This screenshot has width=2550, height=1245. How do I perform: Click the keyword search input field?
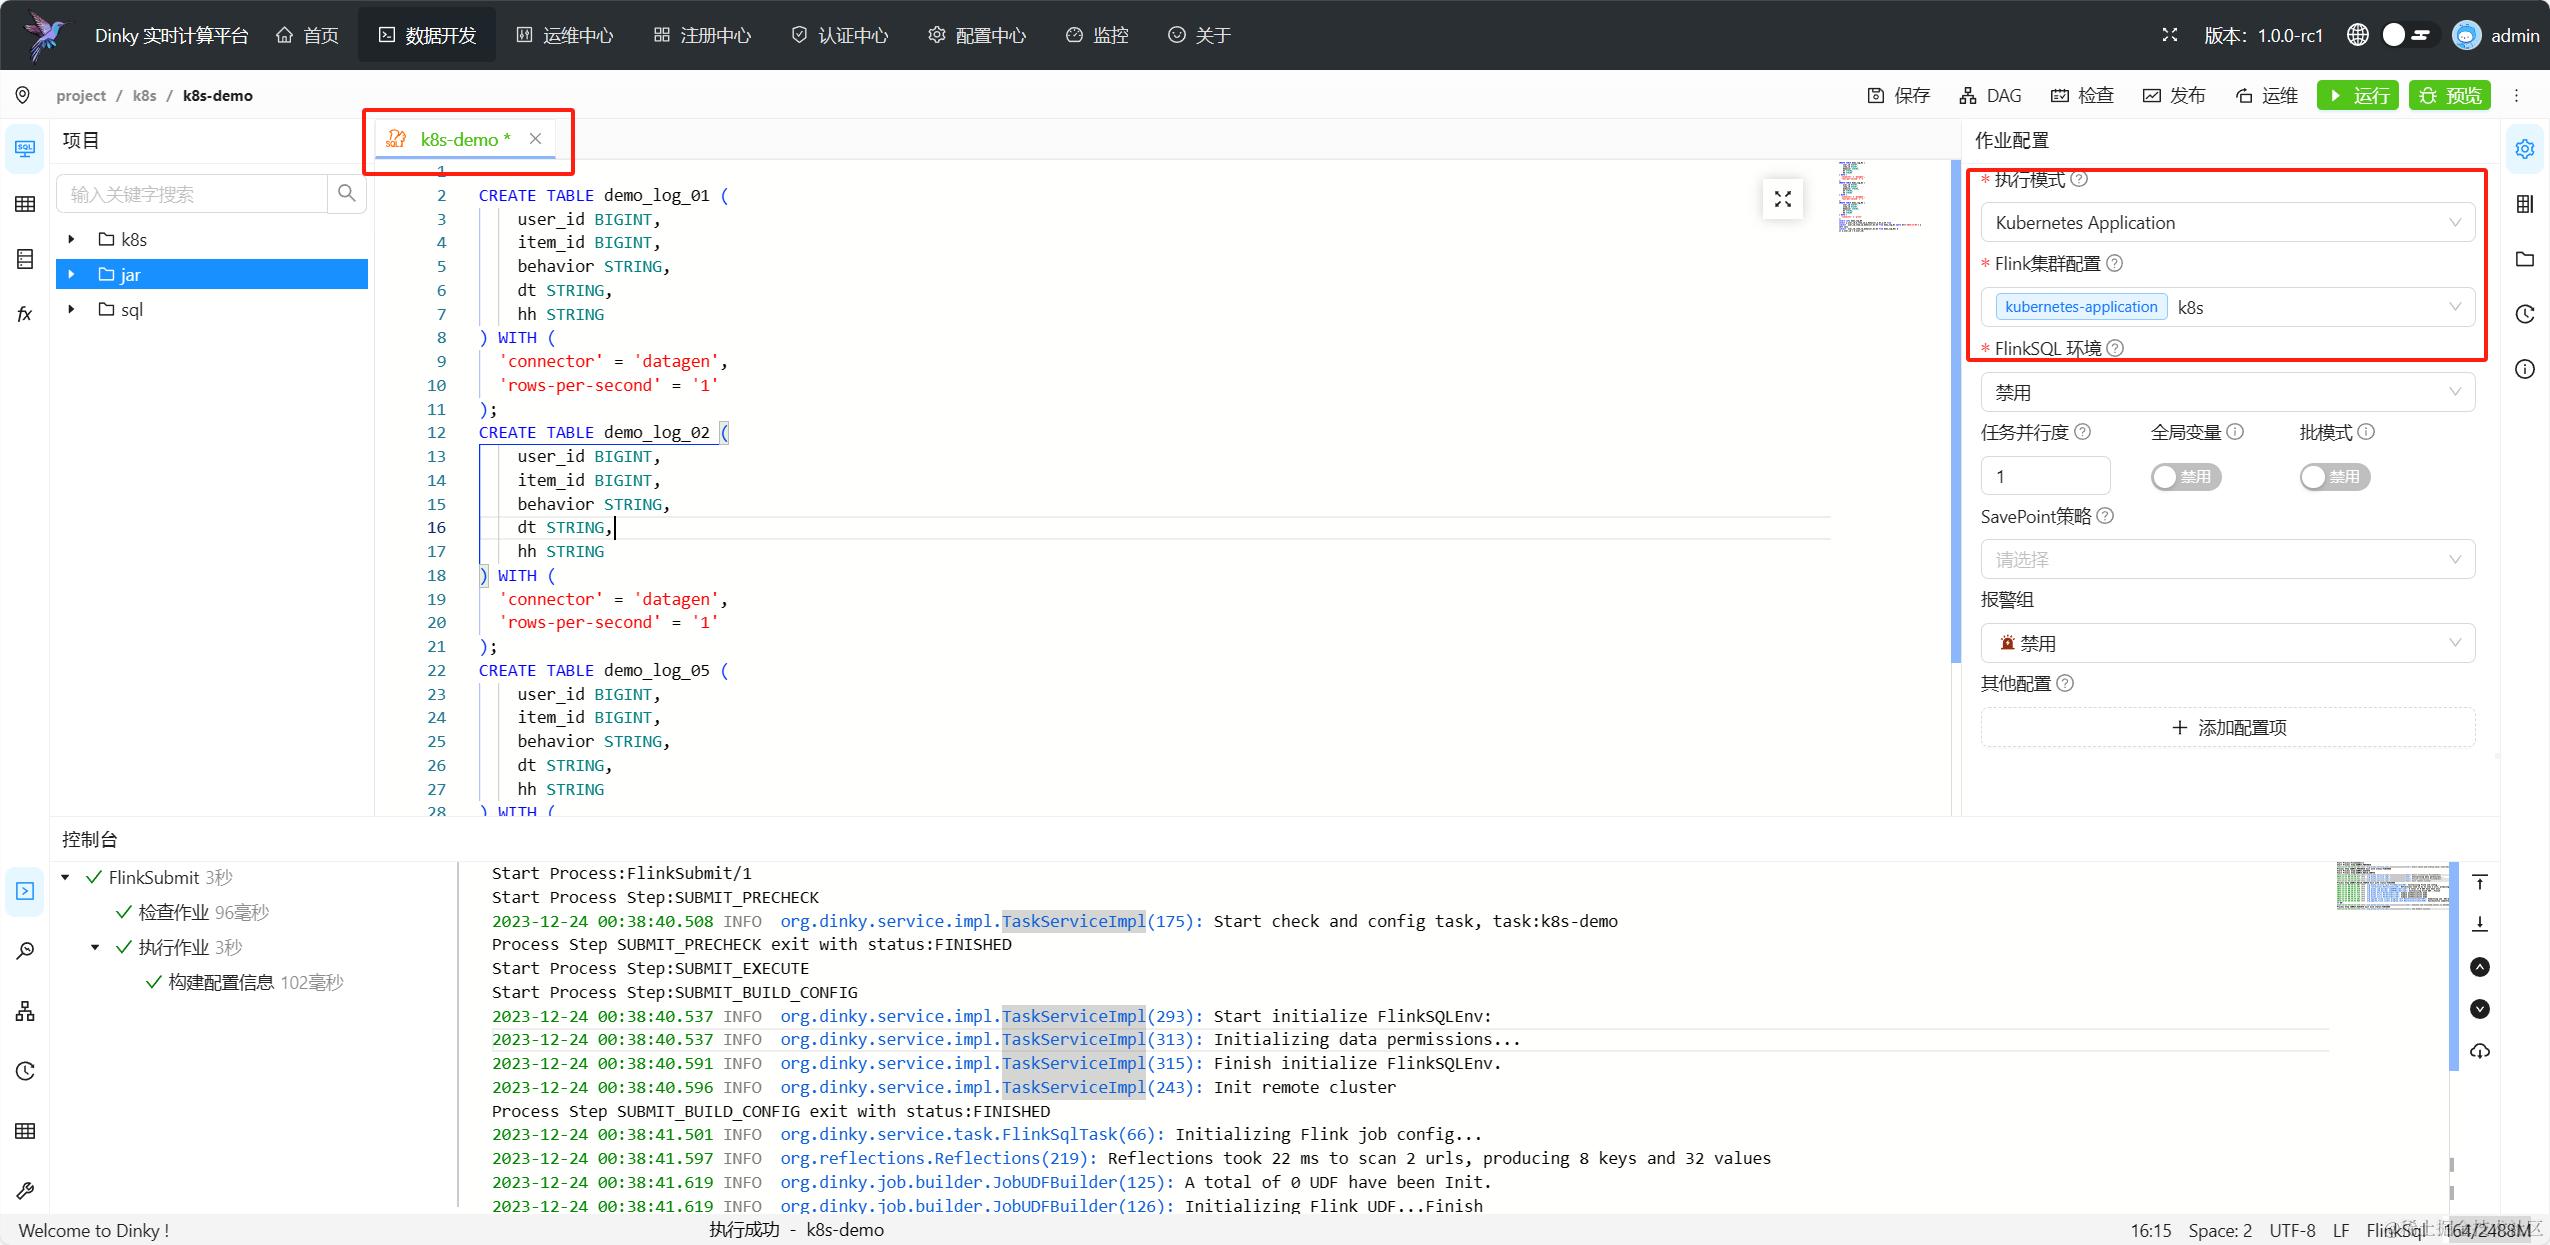[x=192, y=194]
